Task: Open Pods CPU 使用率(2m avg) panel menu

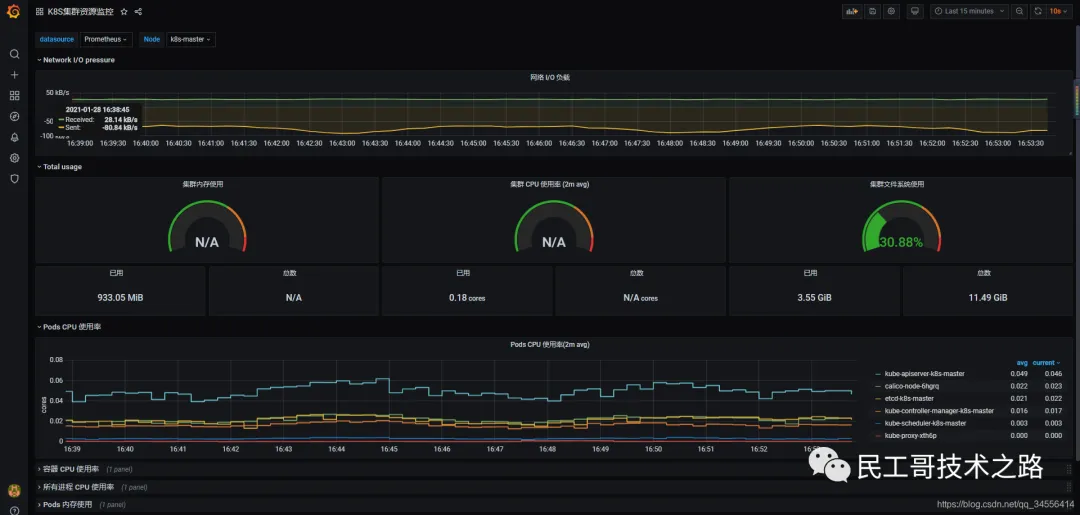Action: point(550,344)
